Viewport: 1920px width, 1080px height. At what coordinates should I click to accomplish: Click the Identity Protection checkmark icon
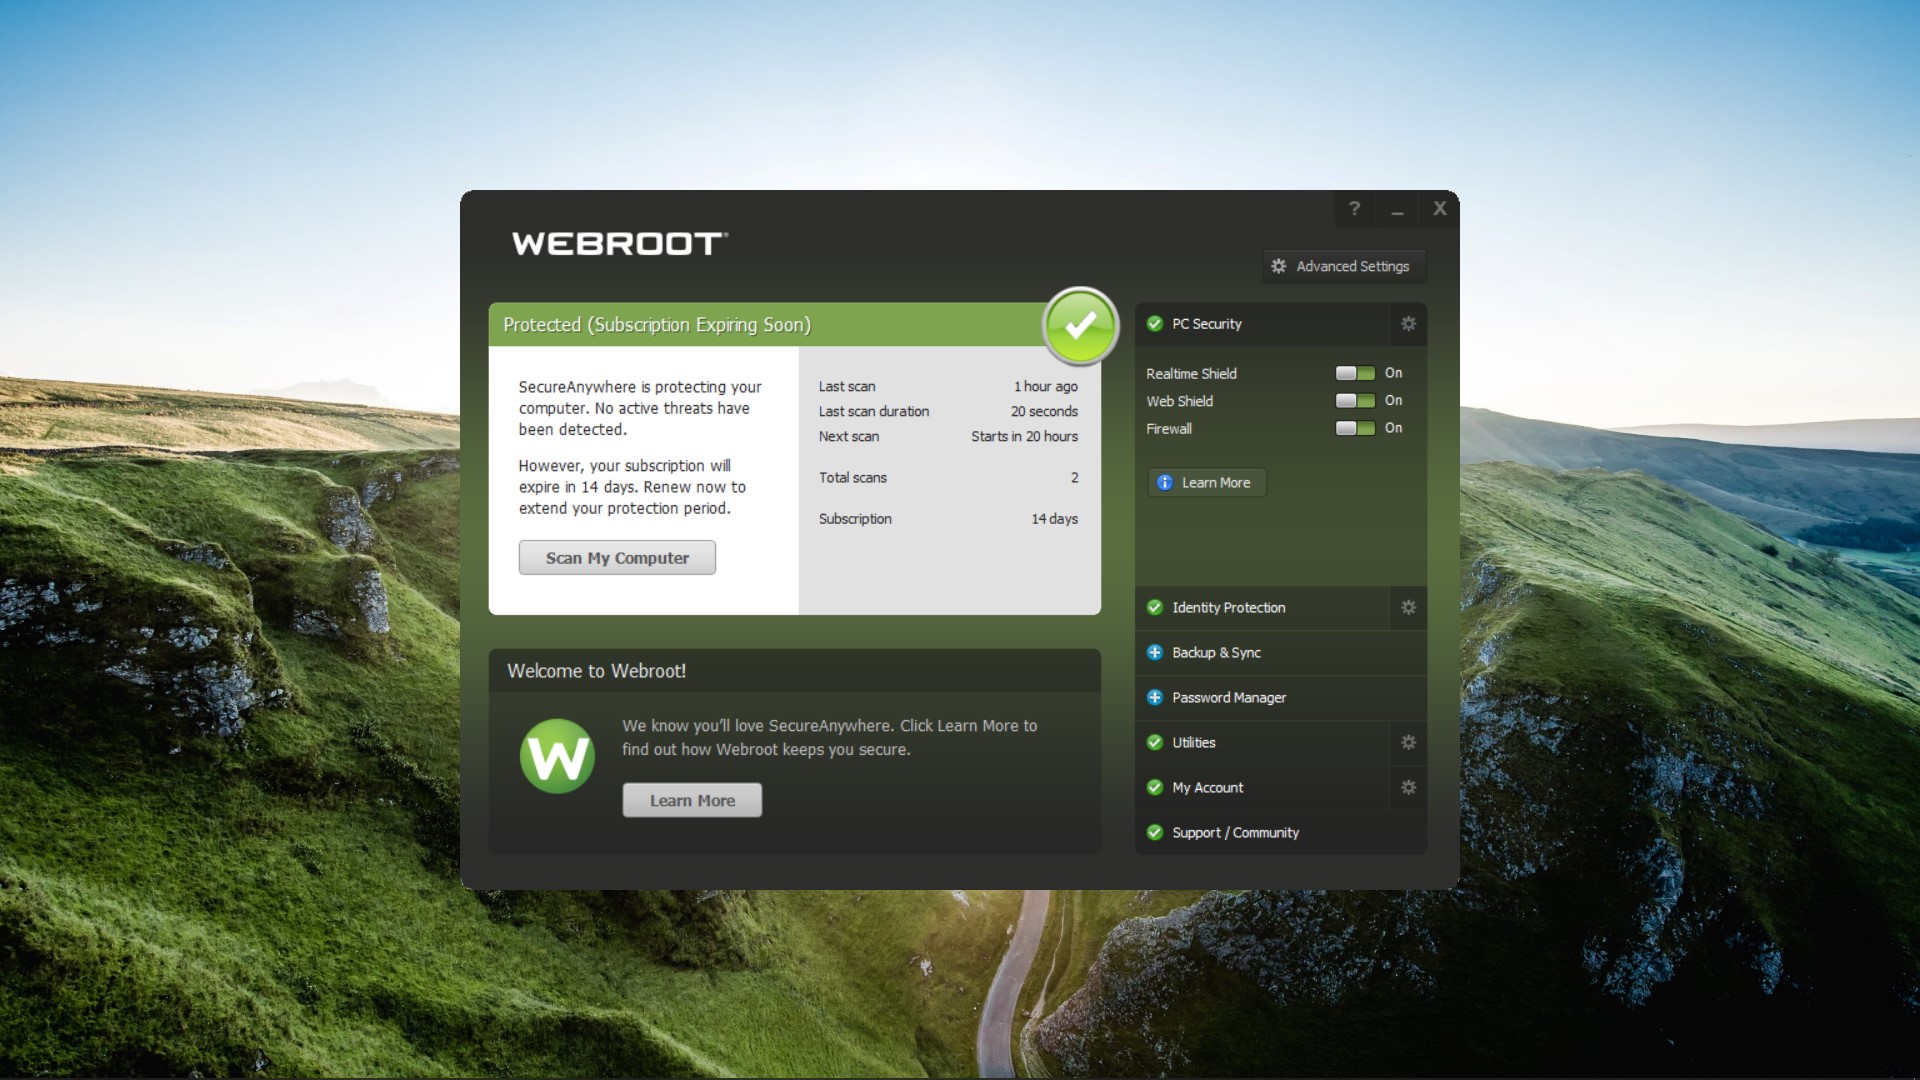point(1156,607)
